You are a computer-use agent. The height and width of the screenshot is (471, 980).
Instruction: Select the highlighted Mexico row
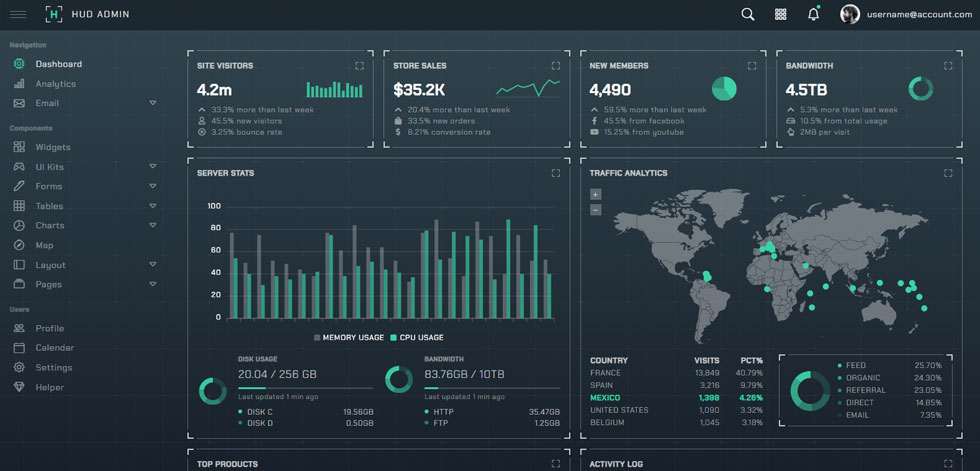(676, 398)
